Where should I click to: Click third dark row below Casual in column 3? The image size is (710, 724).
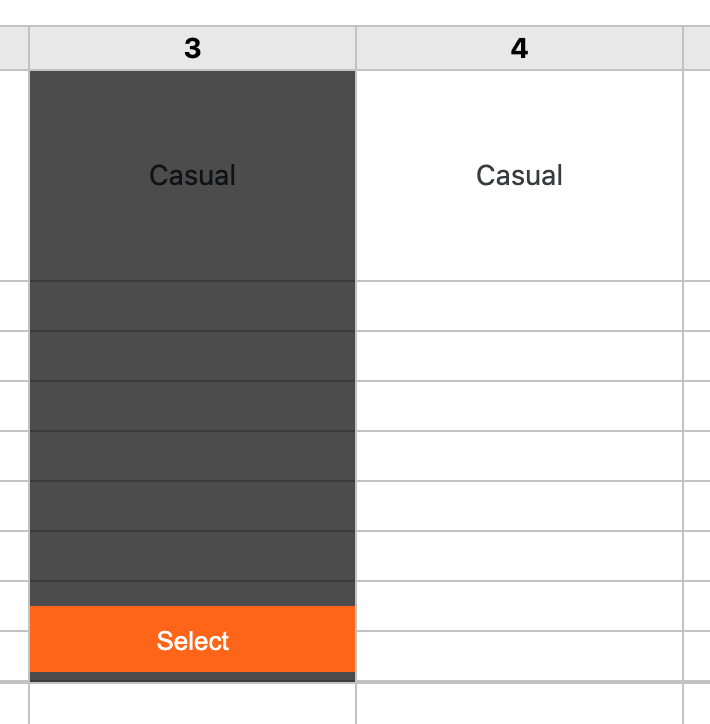click(193, 406)
